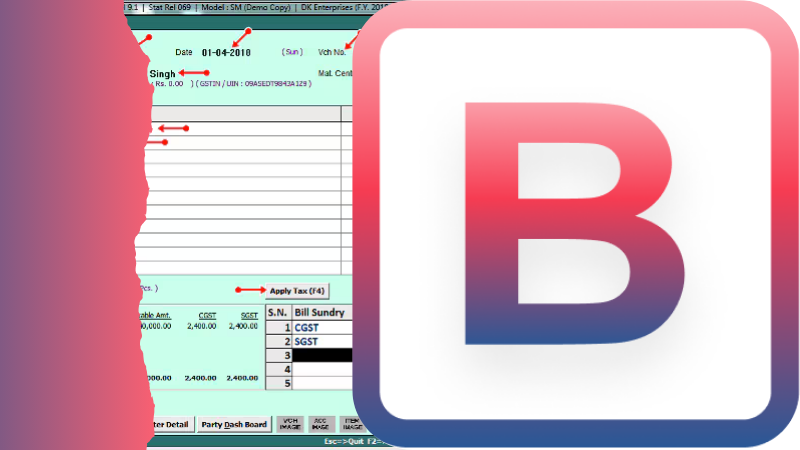Click the ACC IMAGE button
Viewport: 800px width, 450px height.
320,424
